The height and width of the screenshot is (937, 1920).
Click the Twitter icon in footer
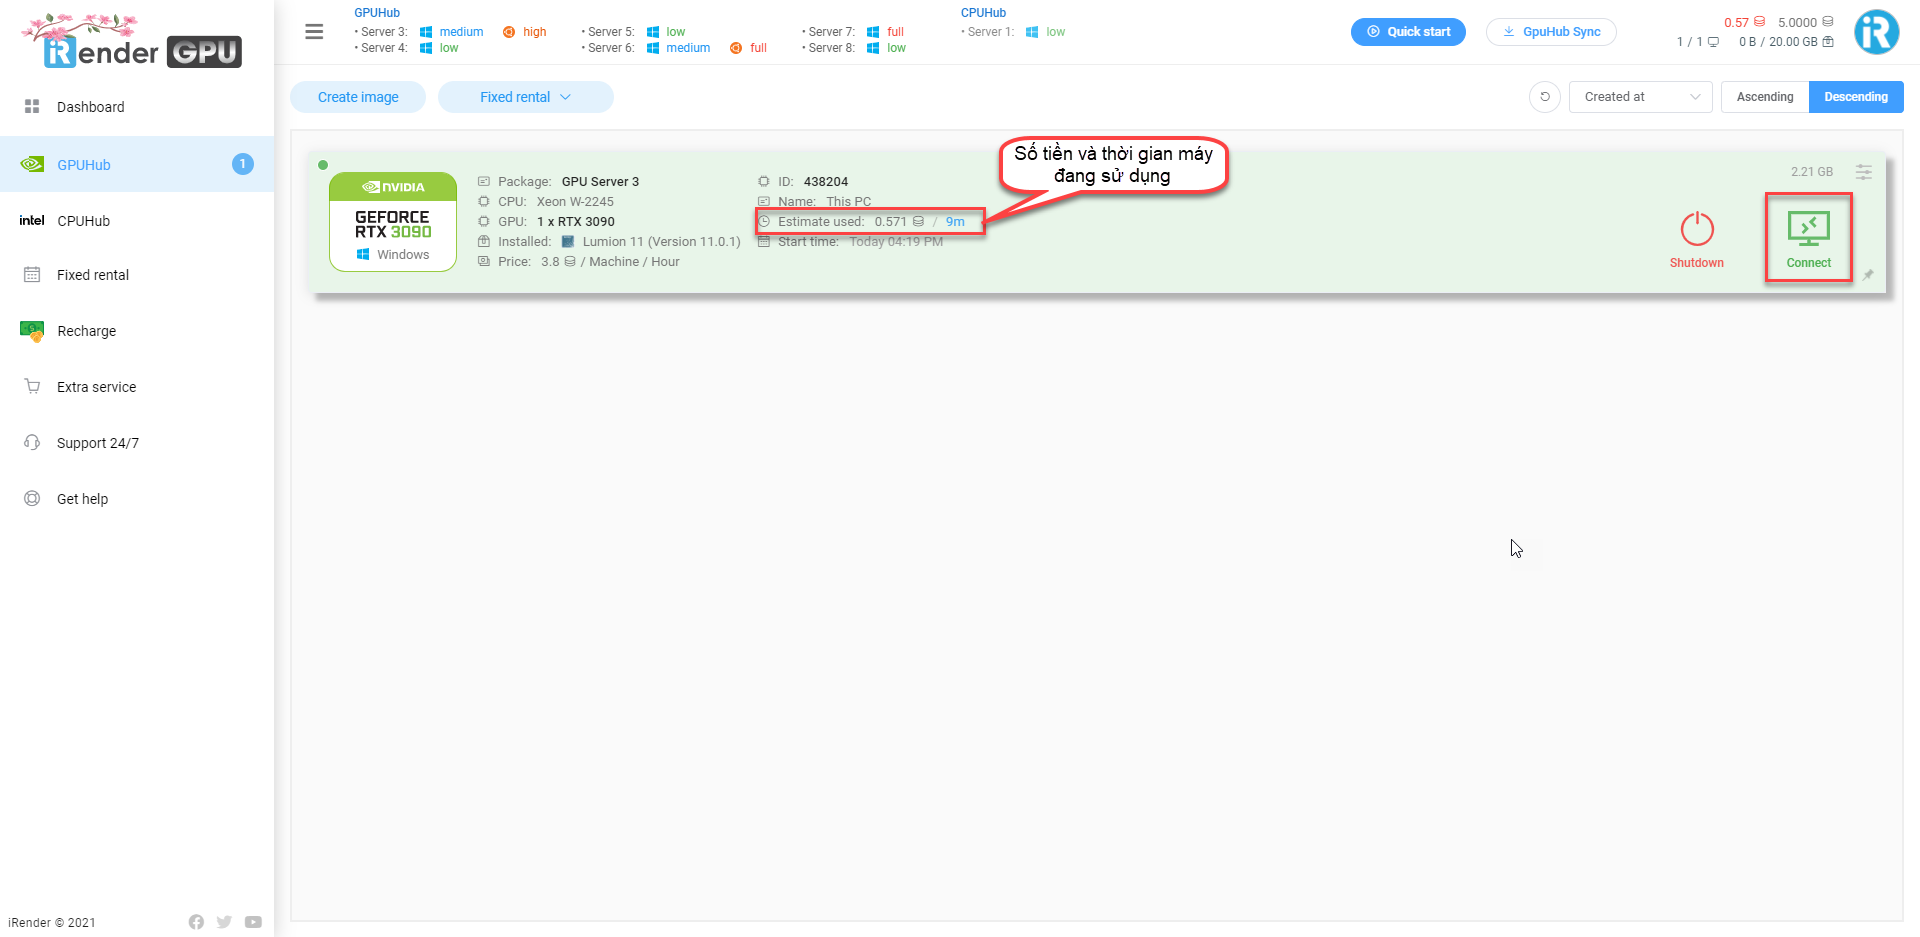pos(224,922)
